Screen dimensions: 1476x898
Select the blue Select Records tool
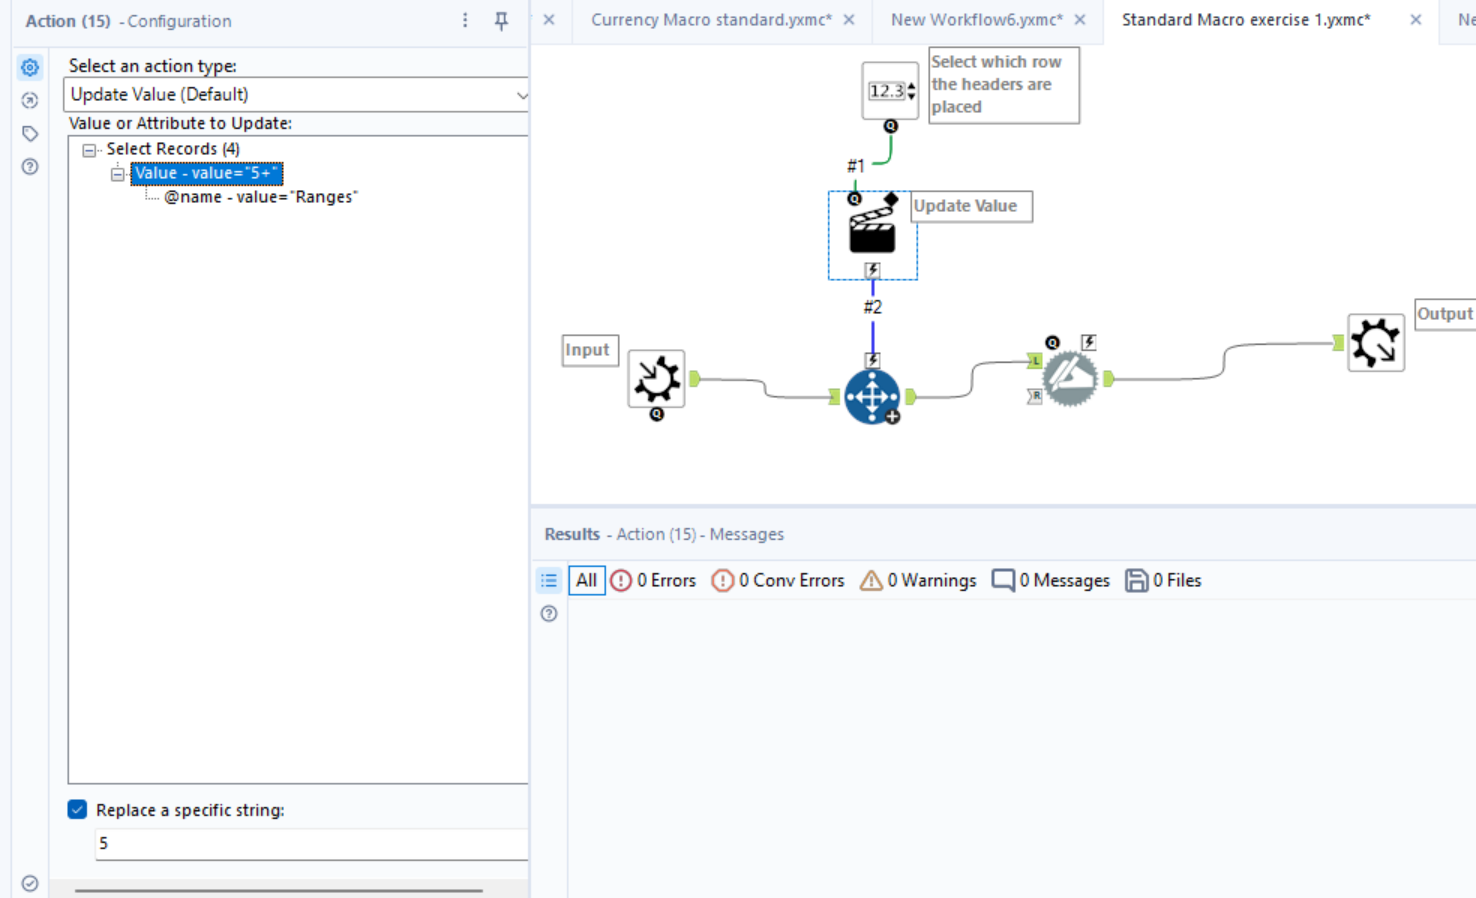[871, 396]
